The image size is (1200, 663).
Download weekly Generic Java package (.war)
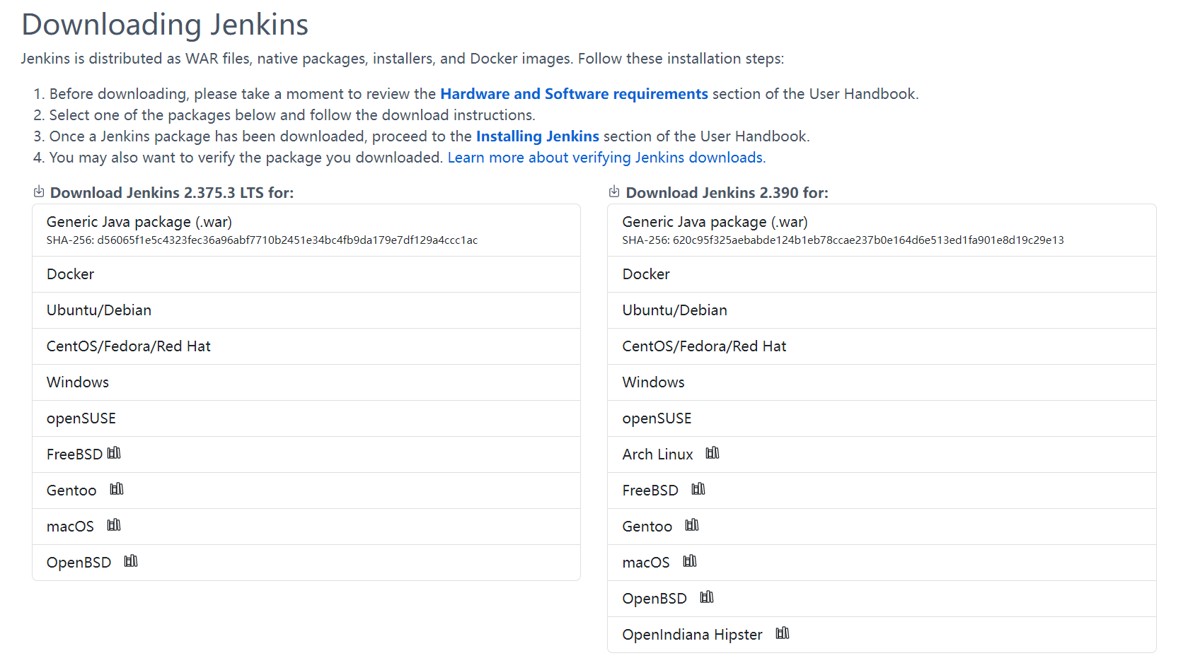tap(715, 222)
